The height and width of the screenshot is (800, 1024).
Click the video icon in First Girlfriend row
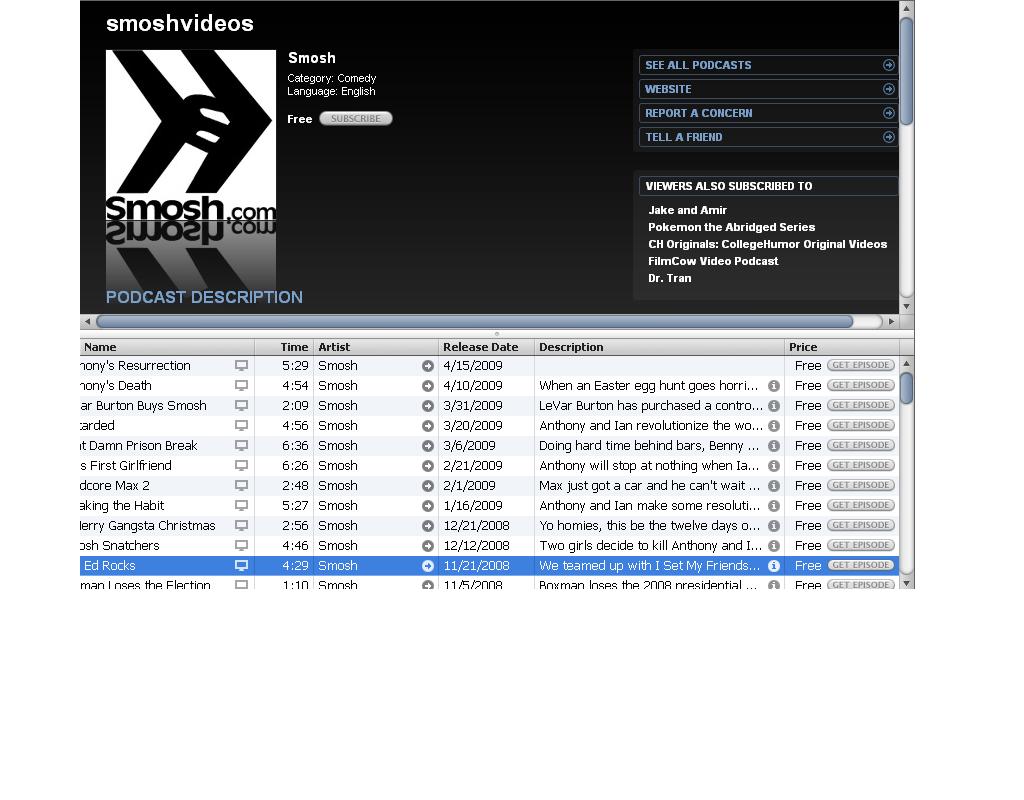tap(241, 466)
